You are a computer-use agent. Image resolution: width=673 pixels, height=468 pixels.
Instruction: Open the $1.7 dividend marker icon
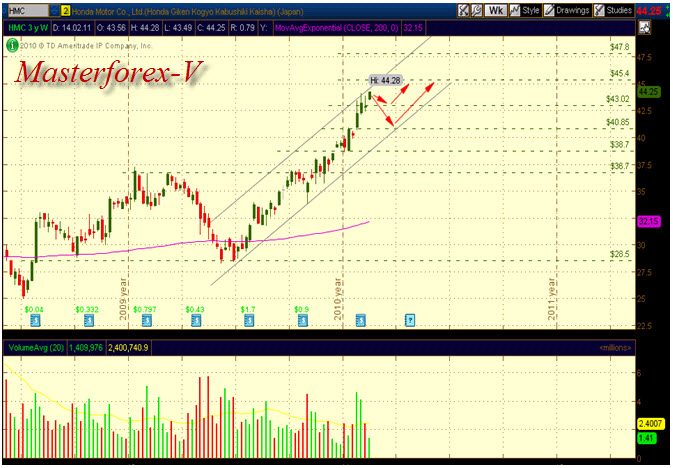click(249, 320)
